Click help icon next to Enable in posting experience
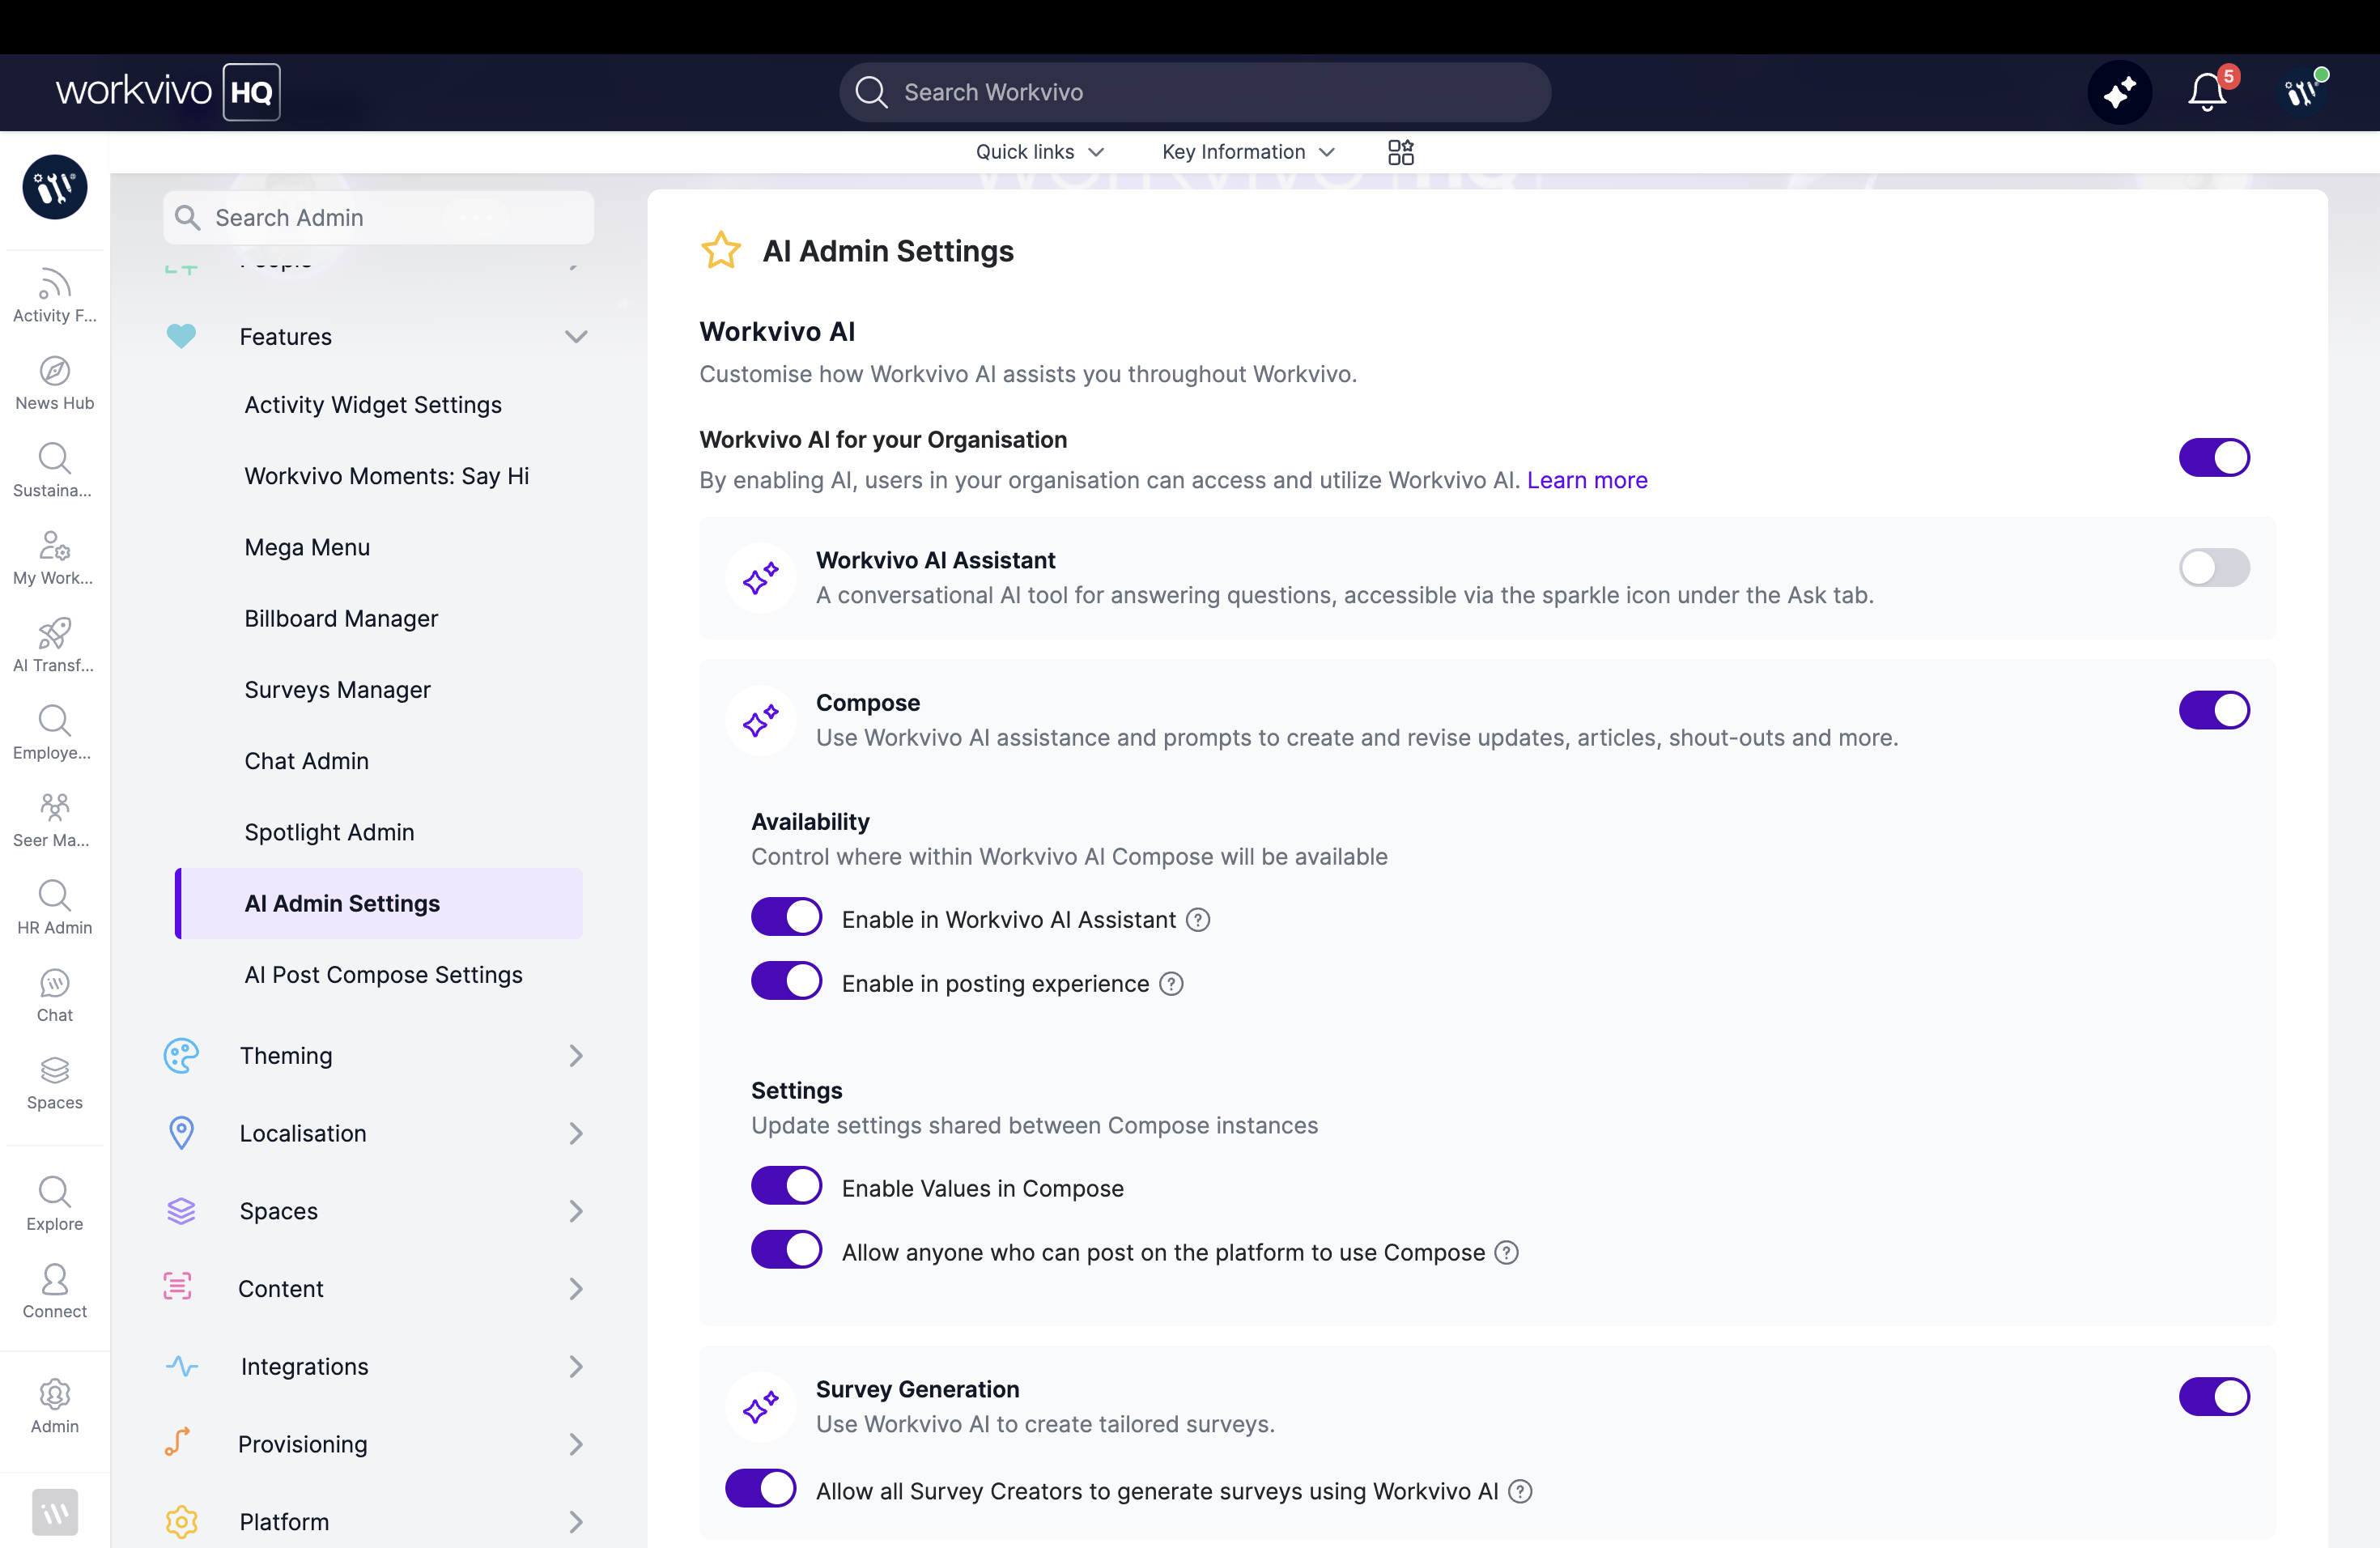The image size is (2380, 1548). [x=1171, y=984]
